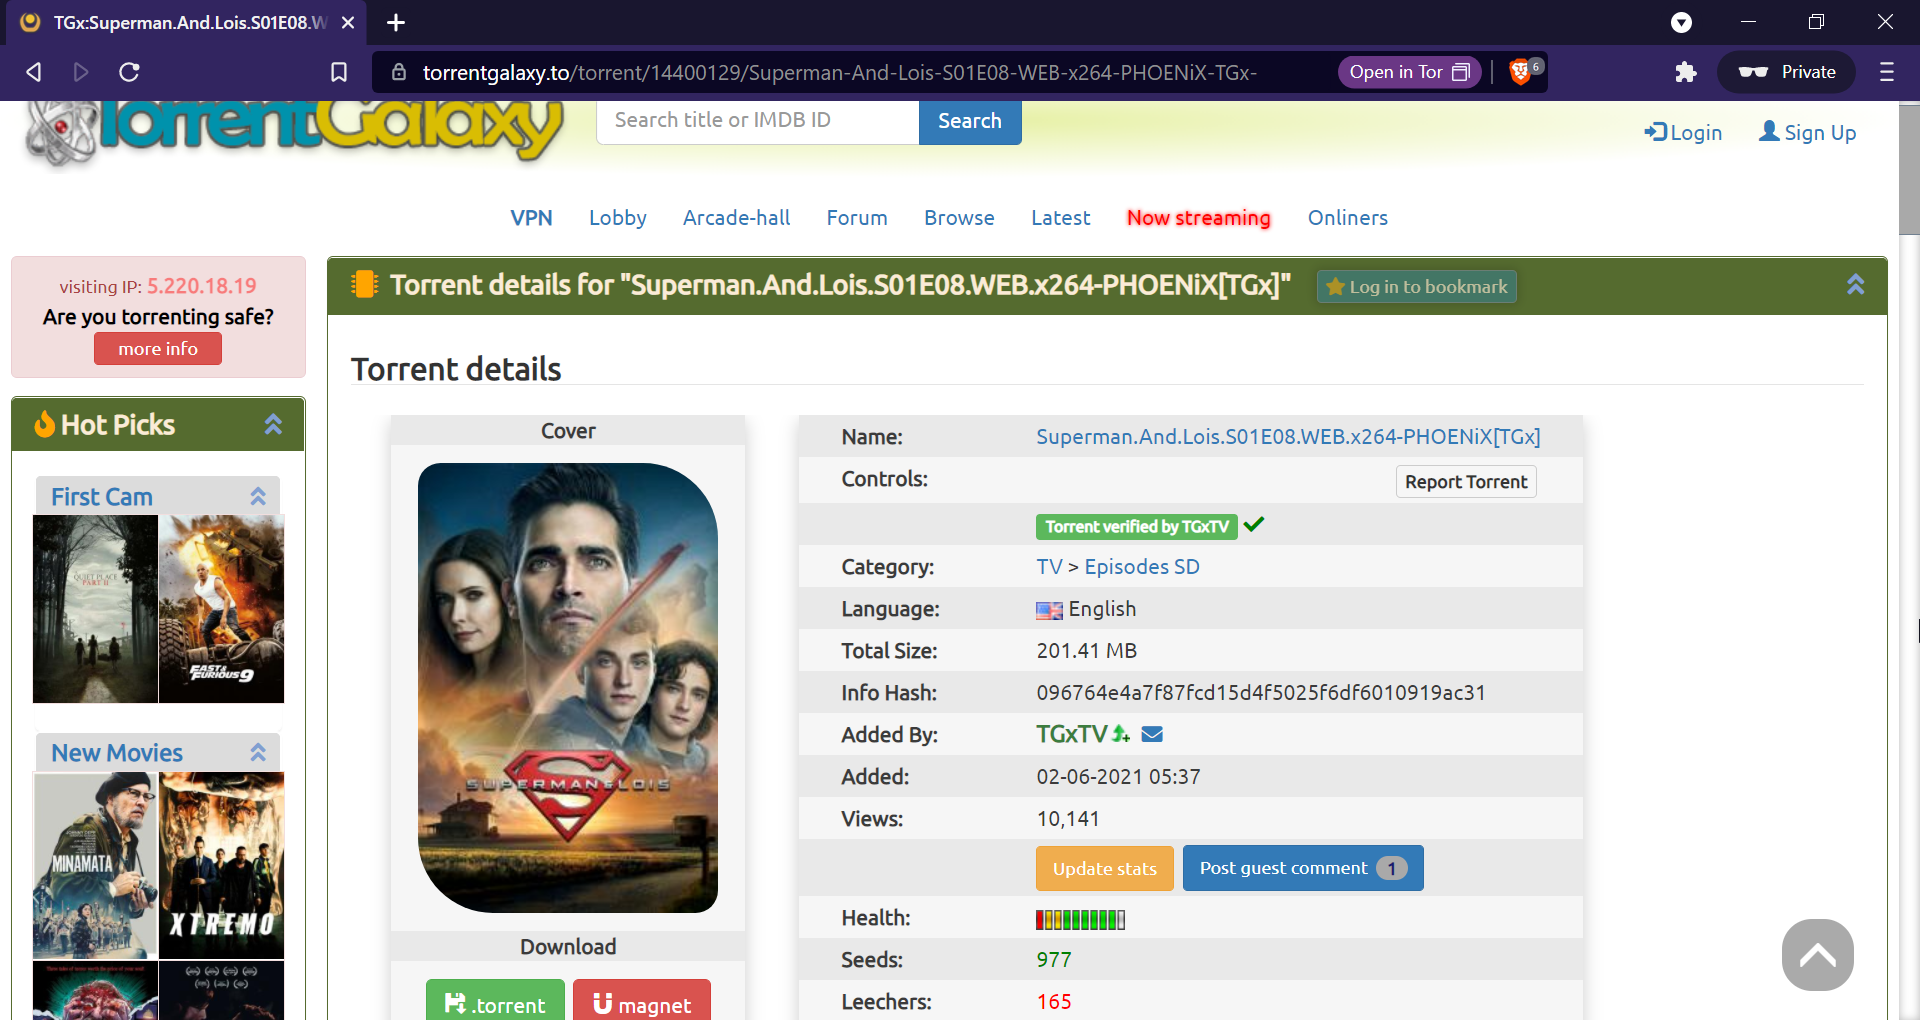1920x1020 pixels.
Task: Collapse the First Cam section
Action: pyautogui.click(x=258, y=496)
